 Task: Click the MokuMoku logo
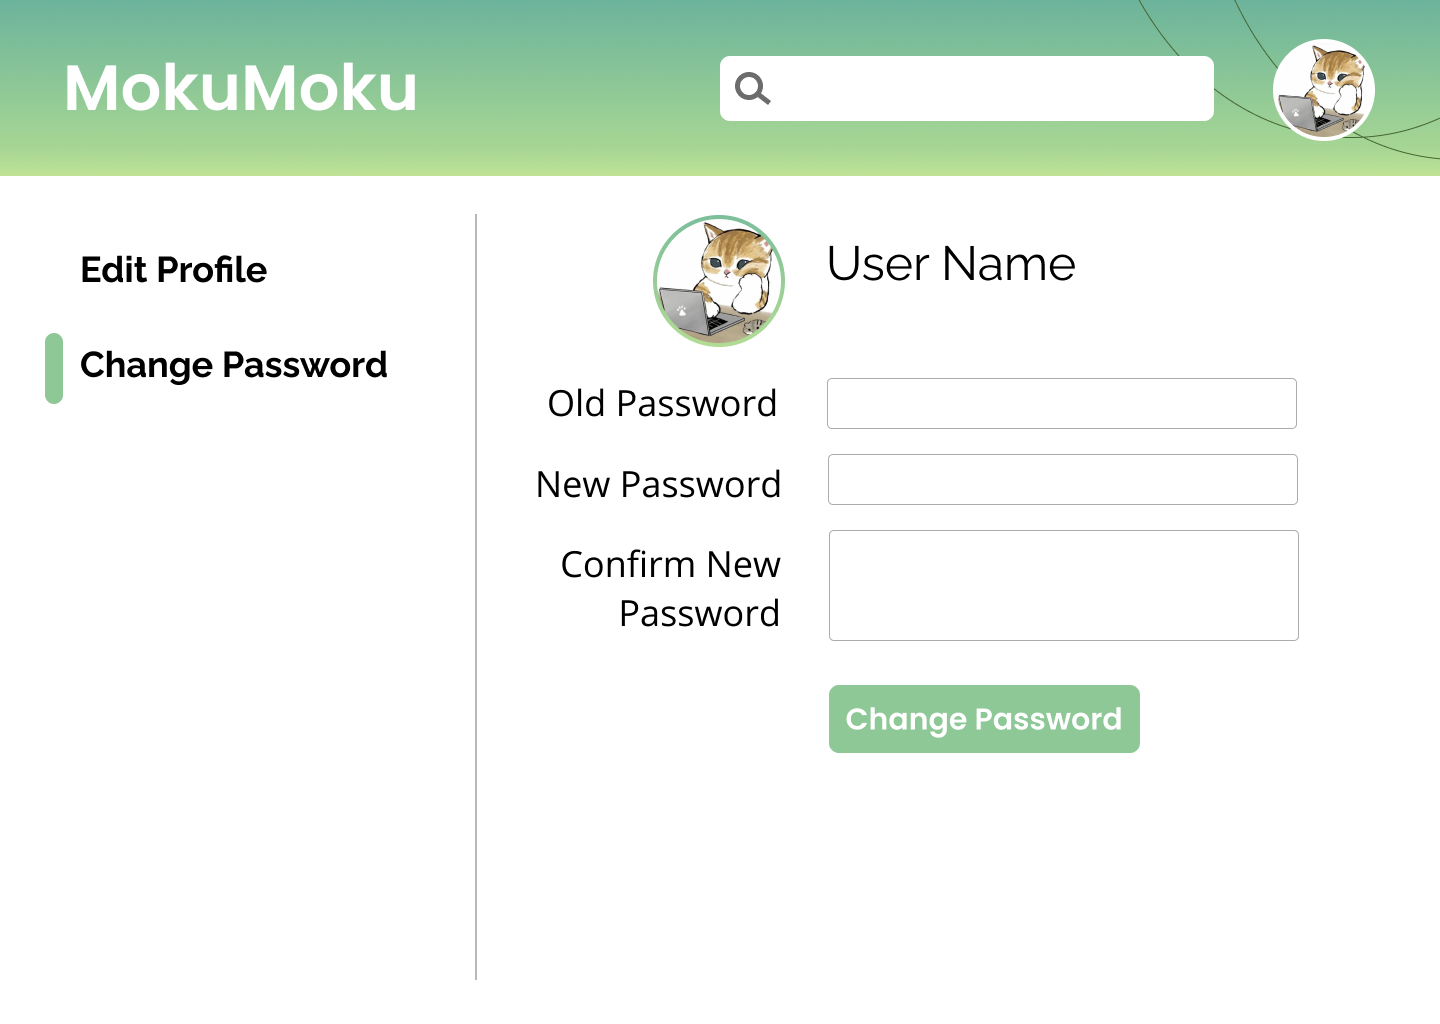point(240,88)
